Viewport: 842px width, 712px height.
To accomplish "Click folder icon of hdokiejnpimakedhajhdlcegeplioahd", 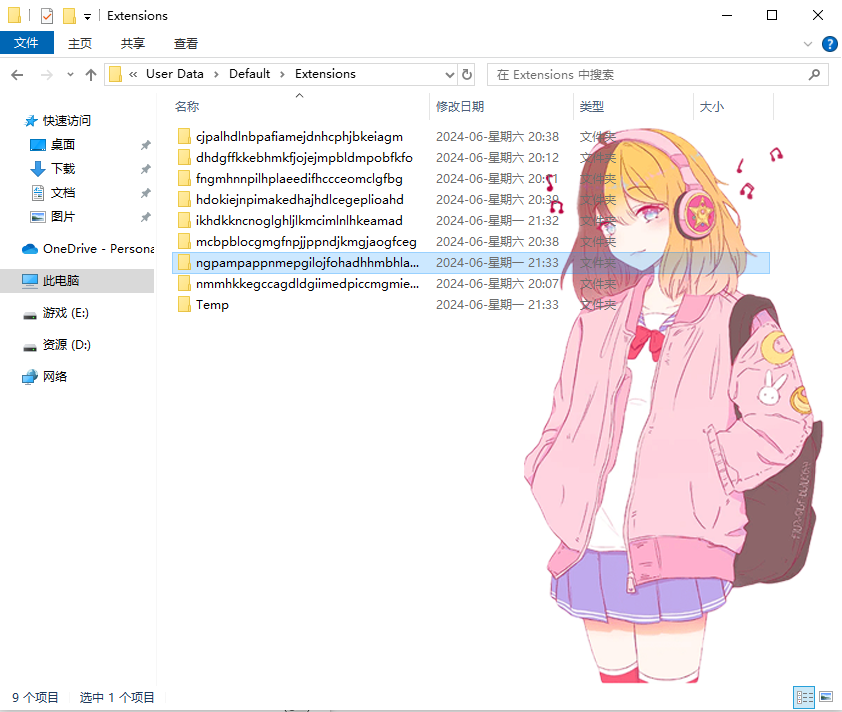I will 184,199.
